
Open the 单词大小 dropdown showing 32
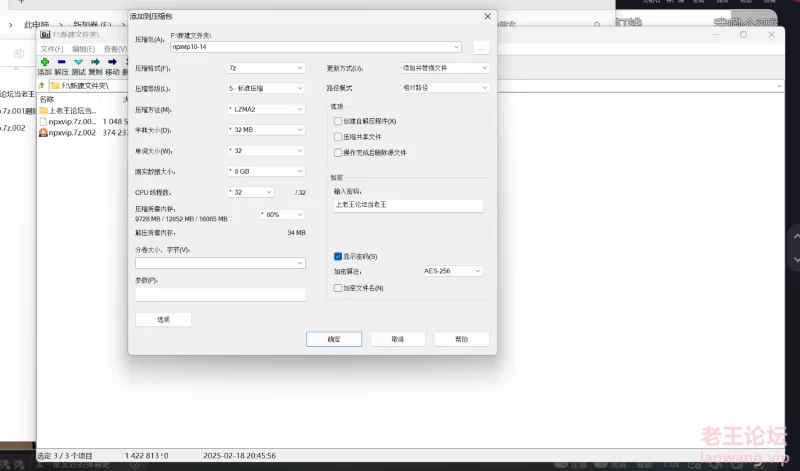tap(266, 151)
